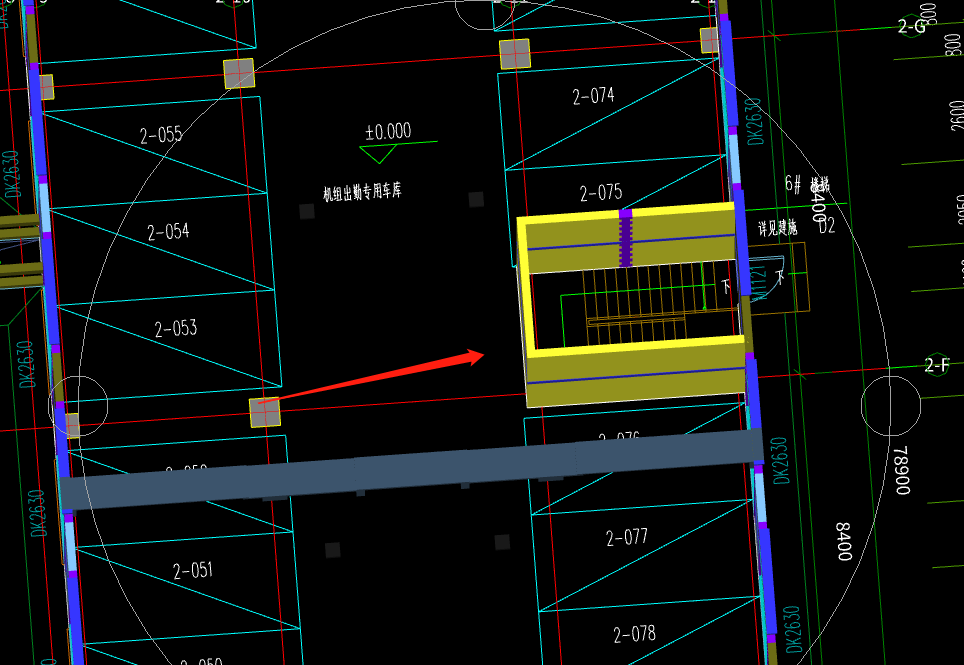Select parking space label 2-074
This screenshot has width=964, height=665.
pos(593,96)
